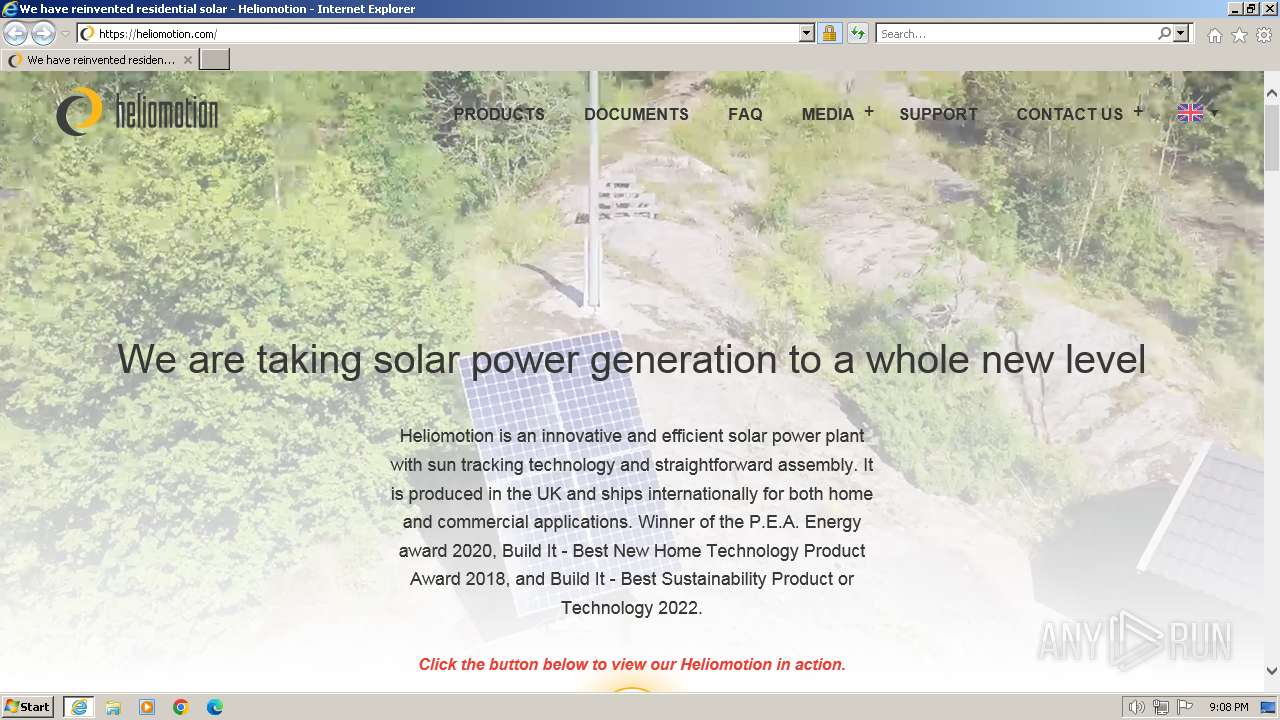Launch Edge from the taskbar
The height and width of the screenshot is (720, 1280).
click(215, 707)
